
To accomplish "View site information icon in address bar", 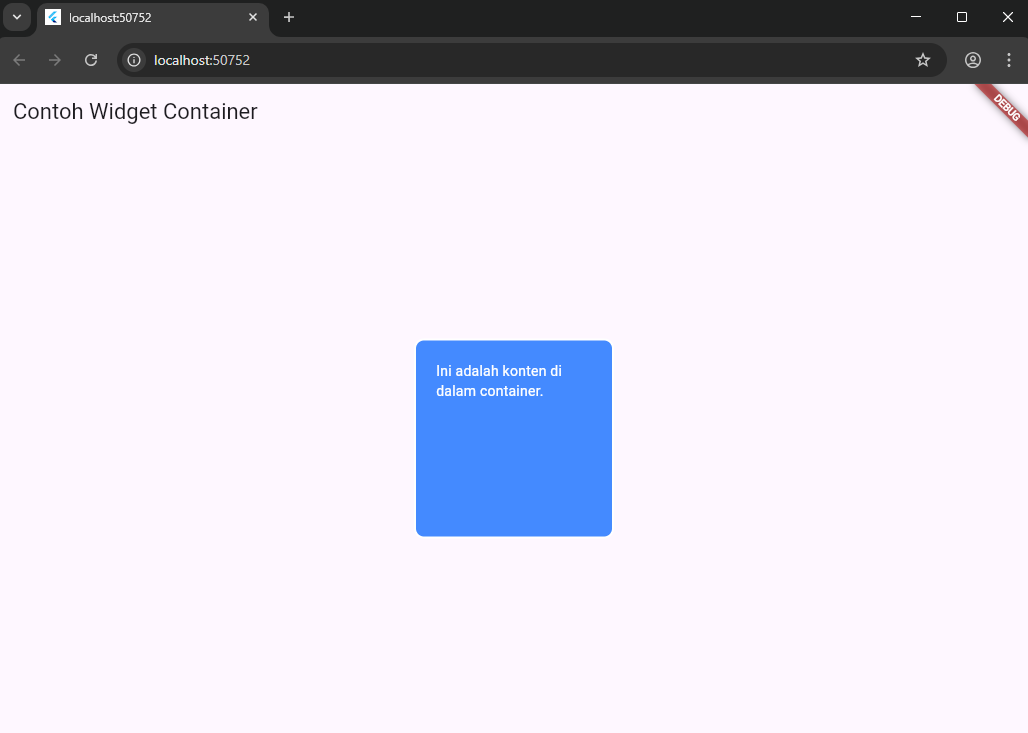I will click(134, 60).
